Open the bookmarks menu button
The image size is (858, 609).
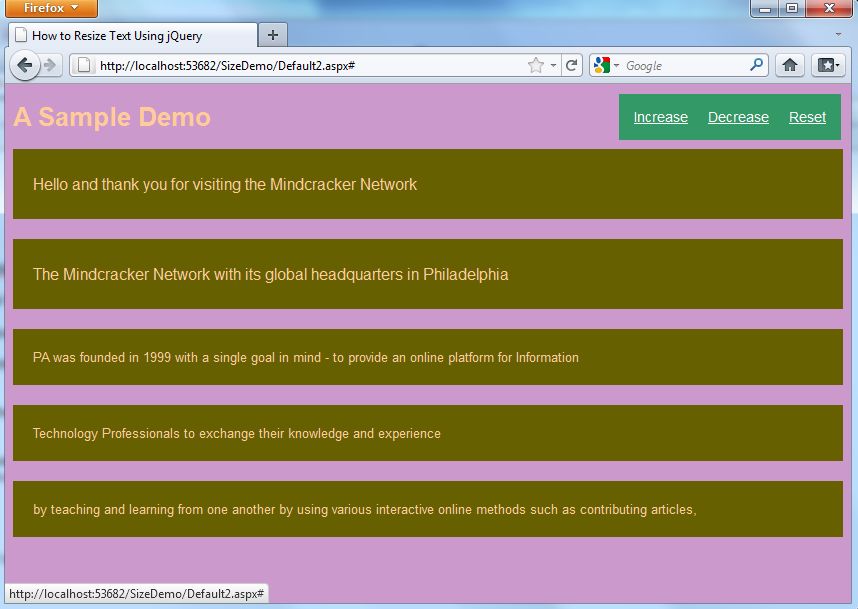[x=828, y=66]
